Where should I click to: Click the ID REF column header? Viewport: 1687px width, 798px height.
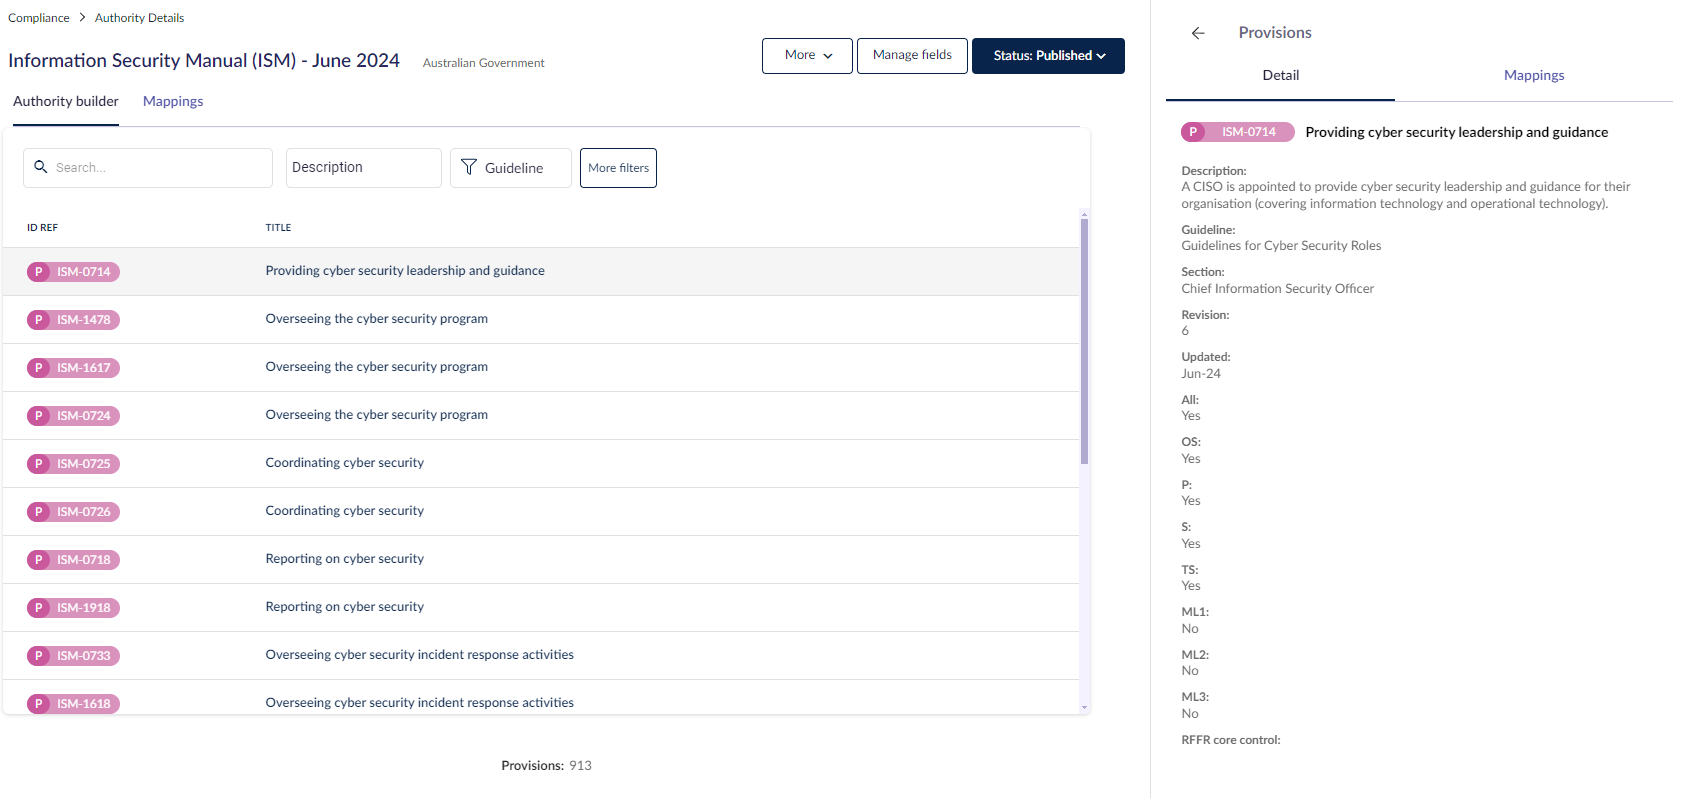point(42,228)
